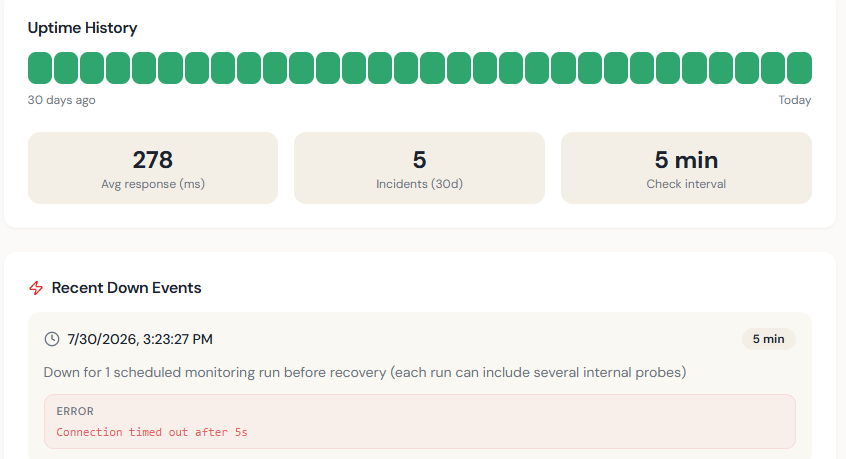The height and width of the screenshot is (459, 846).
Task: Select the 7/30/2026, 3:23:27 PM timestamp
Action: [x=140, y=339]
